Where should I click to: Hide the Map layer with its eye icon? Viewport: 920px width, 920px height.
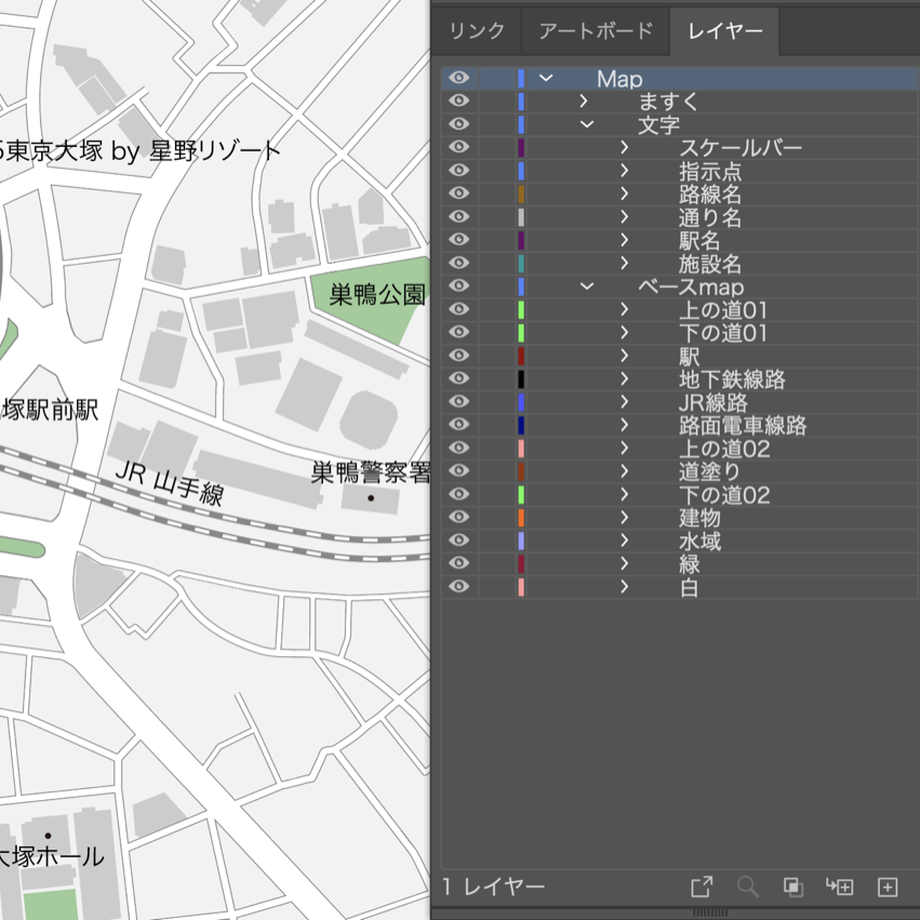point(459,78)
